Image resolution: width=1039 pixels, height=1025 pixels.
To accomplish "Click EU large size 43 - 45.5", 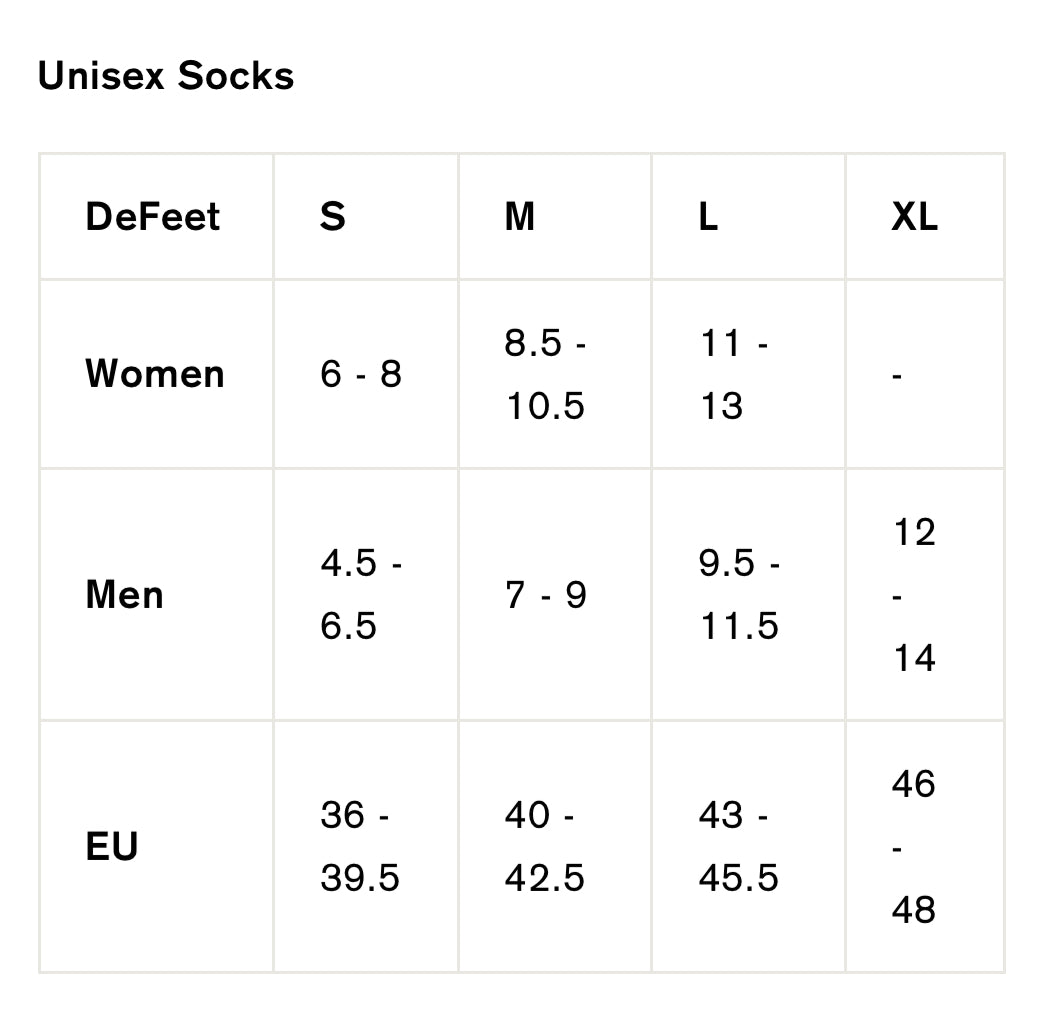I will tap(739, 846).
